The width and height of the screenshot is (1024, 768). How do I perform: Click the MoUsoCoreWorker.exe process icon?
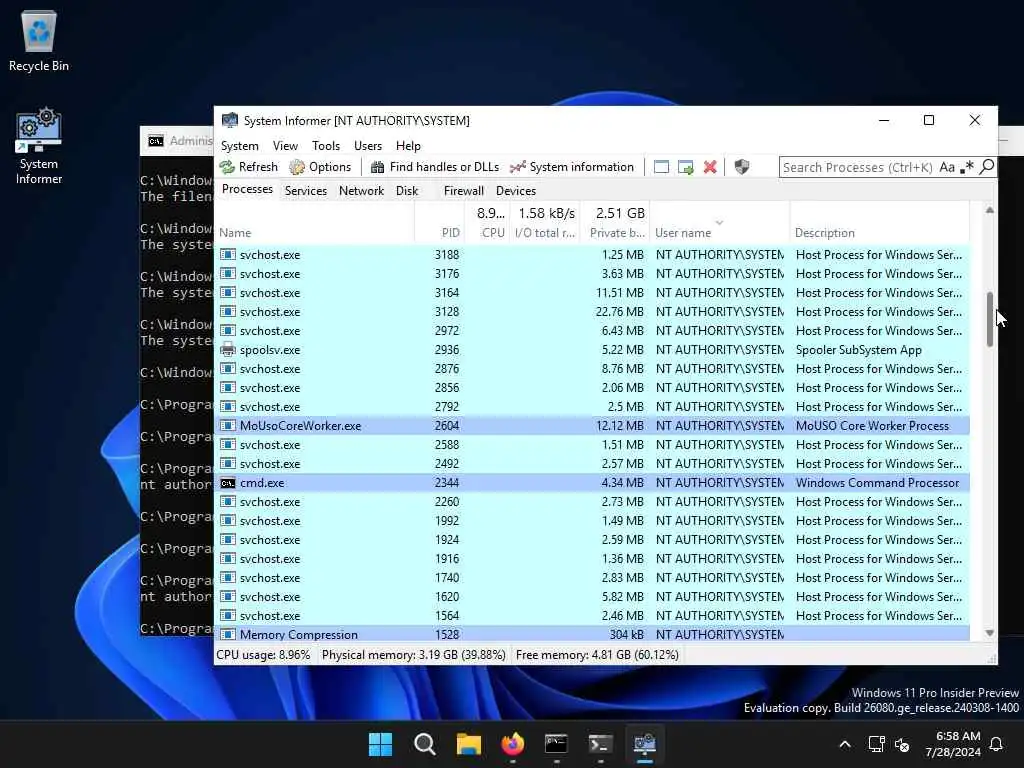tap(227, 426)
